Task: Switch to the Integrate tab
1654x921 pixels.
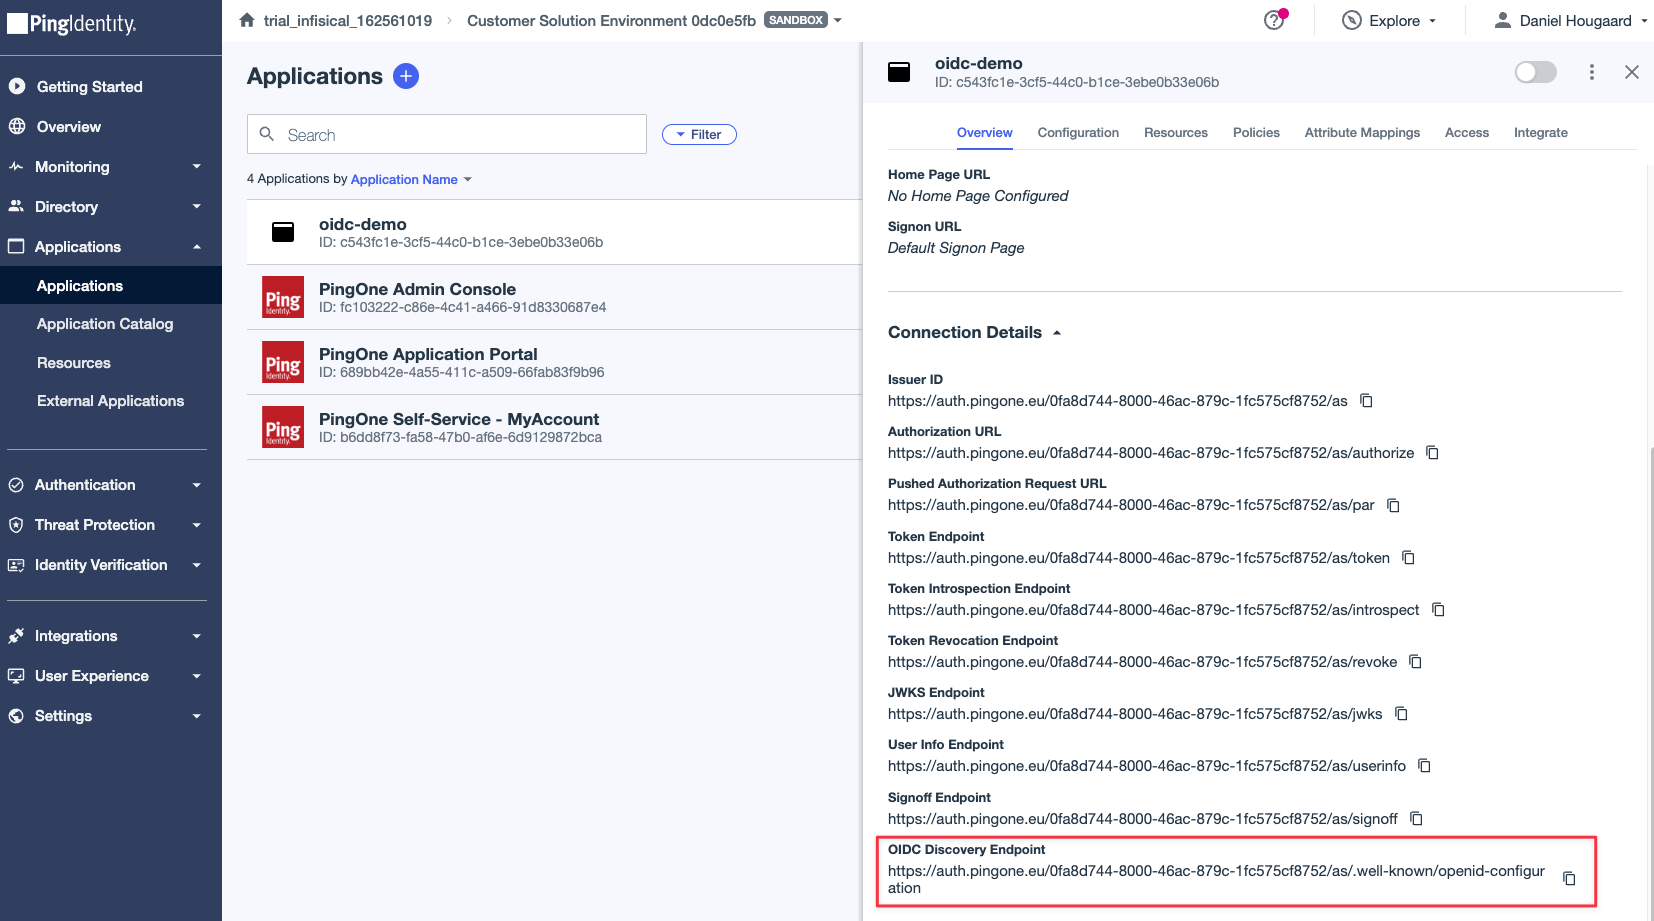Action: pos(1541,133)
